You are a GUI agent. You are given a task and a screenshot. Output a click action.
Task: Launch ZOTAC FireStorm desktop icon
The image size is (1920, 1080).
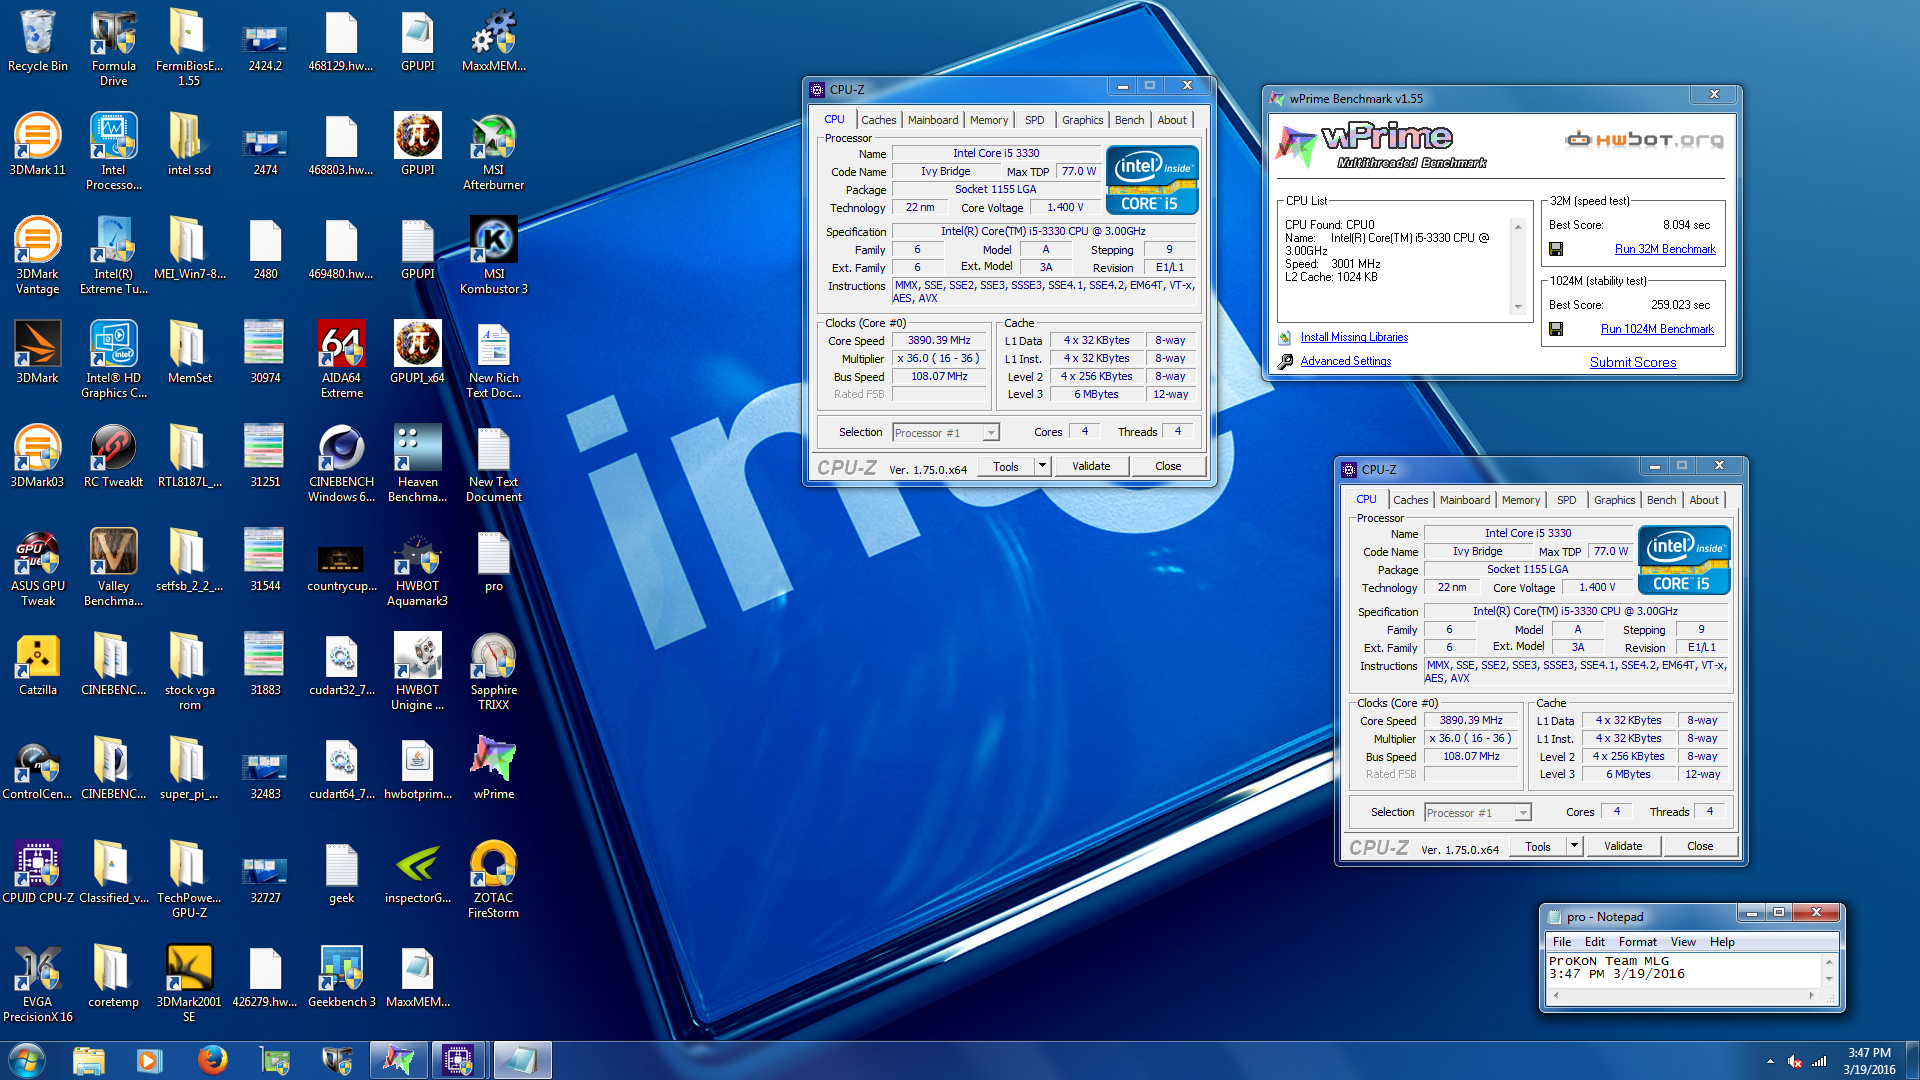coord(493,880)
